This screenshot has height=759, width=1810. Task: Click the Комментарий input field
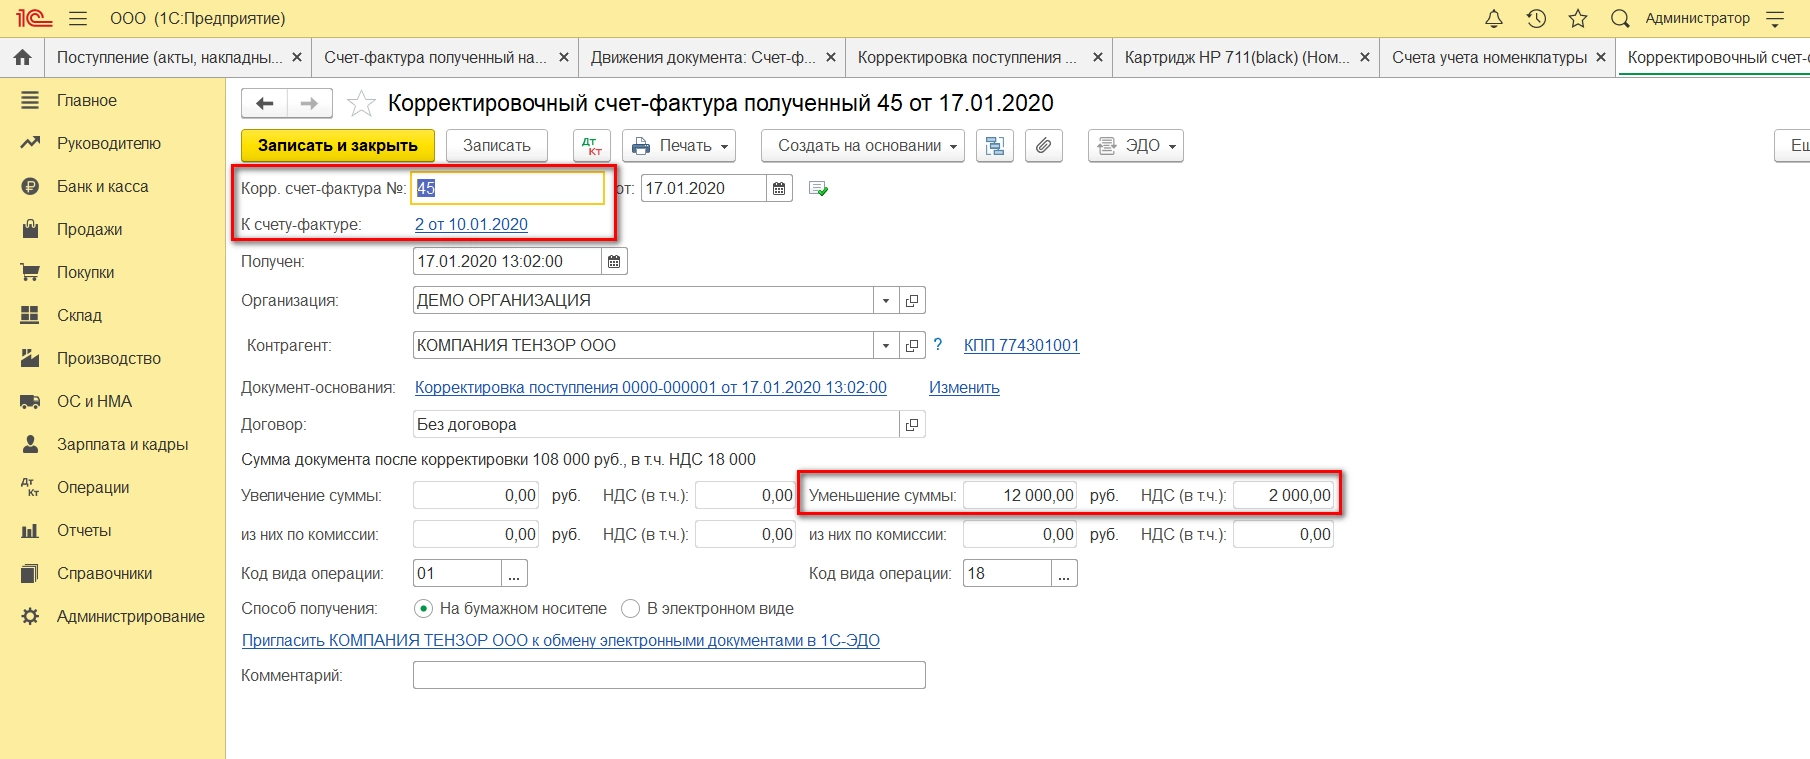pos(669,675)
